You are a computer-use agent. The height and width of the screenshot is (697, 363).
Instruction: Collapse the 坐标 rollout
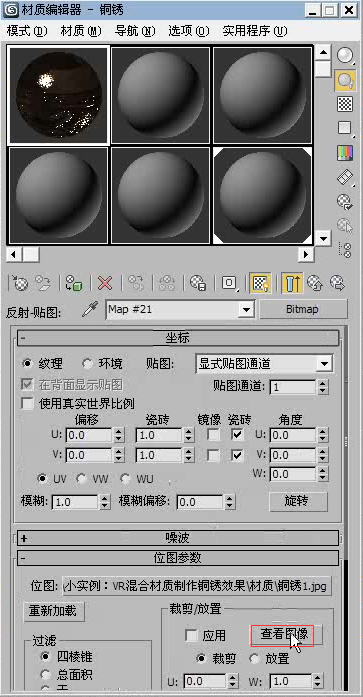coord(178,338)
